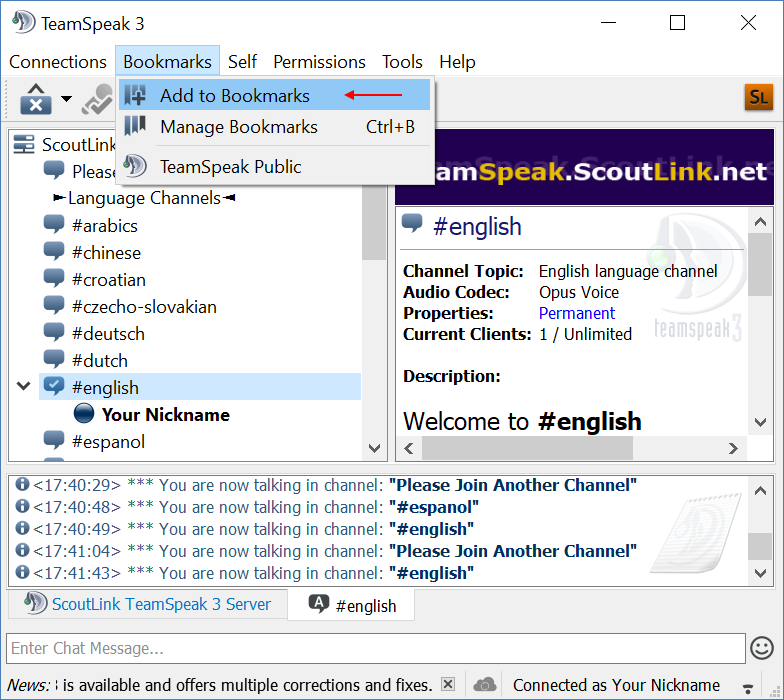Viewport: 784px width, 700px height.
Task: Click the blue client status icon beside Your Nickname
Action: pos(84,414)
